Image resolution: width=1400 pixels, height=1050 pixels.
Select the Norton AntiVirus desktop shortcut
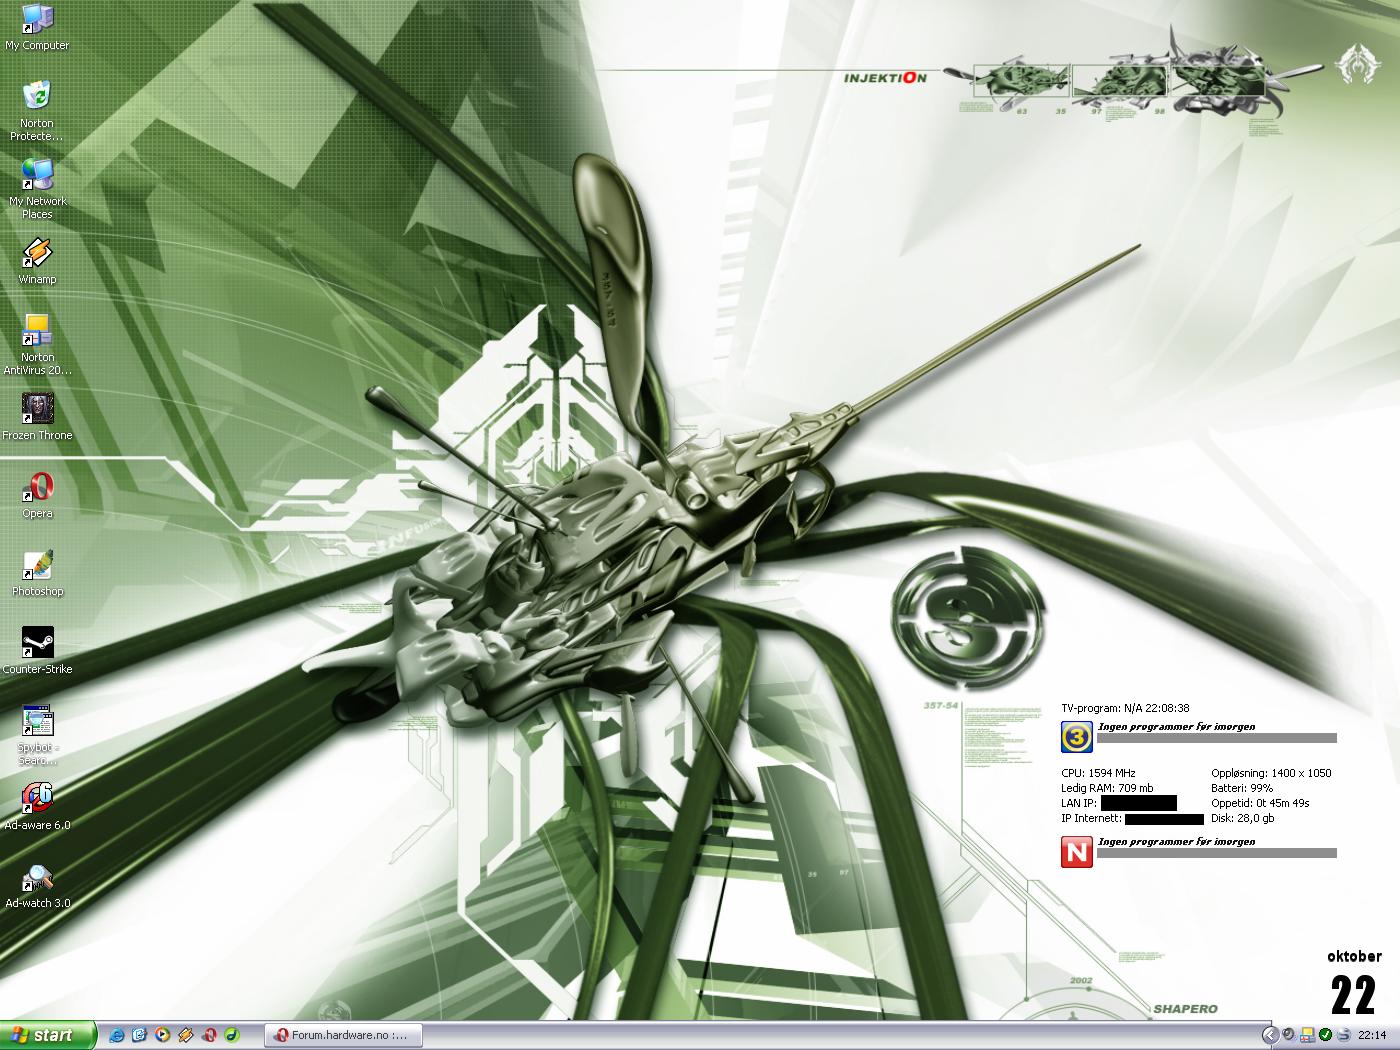point(37,344)
